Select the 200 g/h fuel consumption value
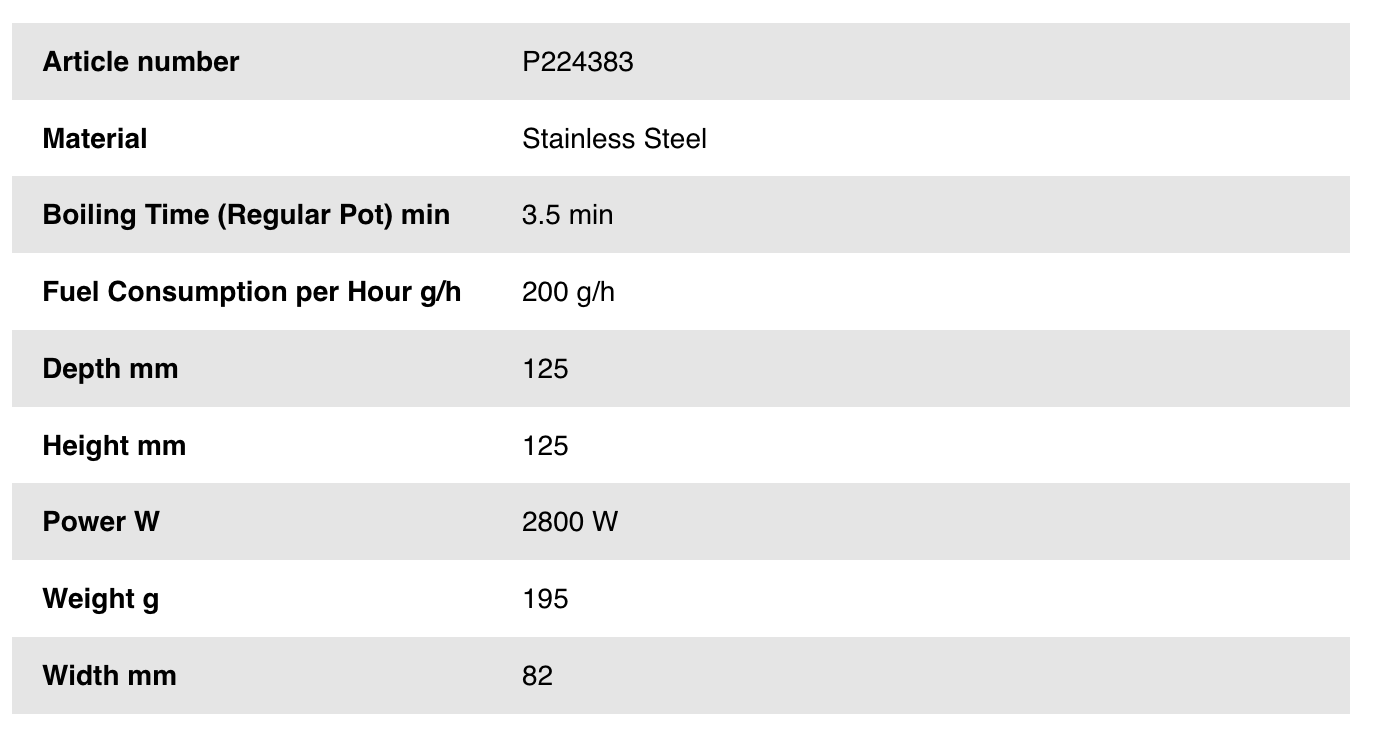Image resolution: width=1374 pixels, height=734 pixels. pyautogui.click(x=568, y=292)
